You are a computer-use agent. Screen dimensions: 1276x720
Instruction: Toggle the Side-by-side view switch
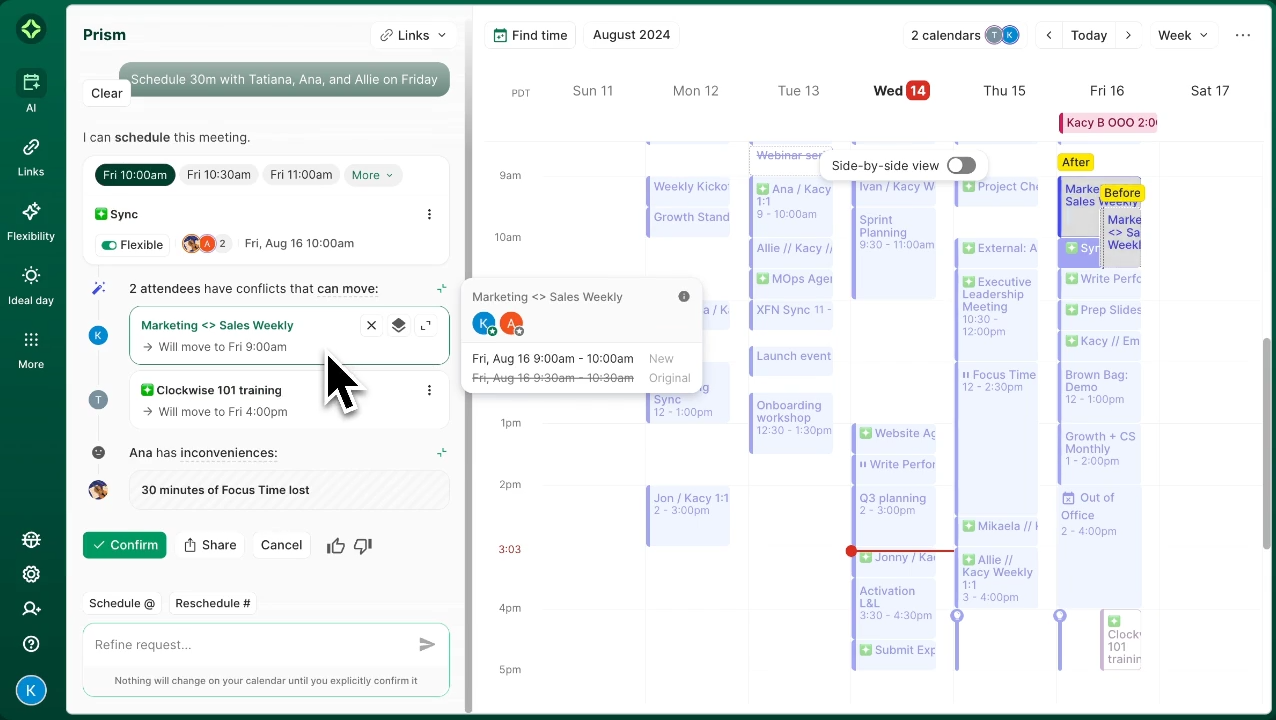pyautogui.click(x=961, y=165)
